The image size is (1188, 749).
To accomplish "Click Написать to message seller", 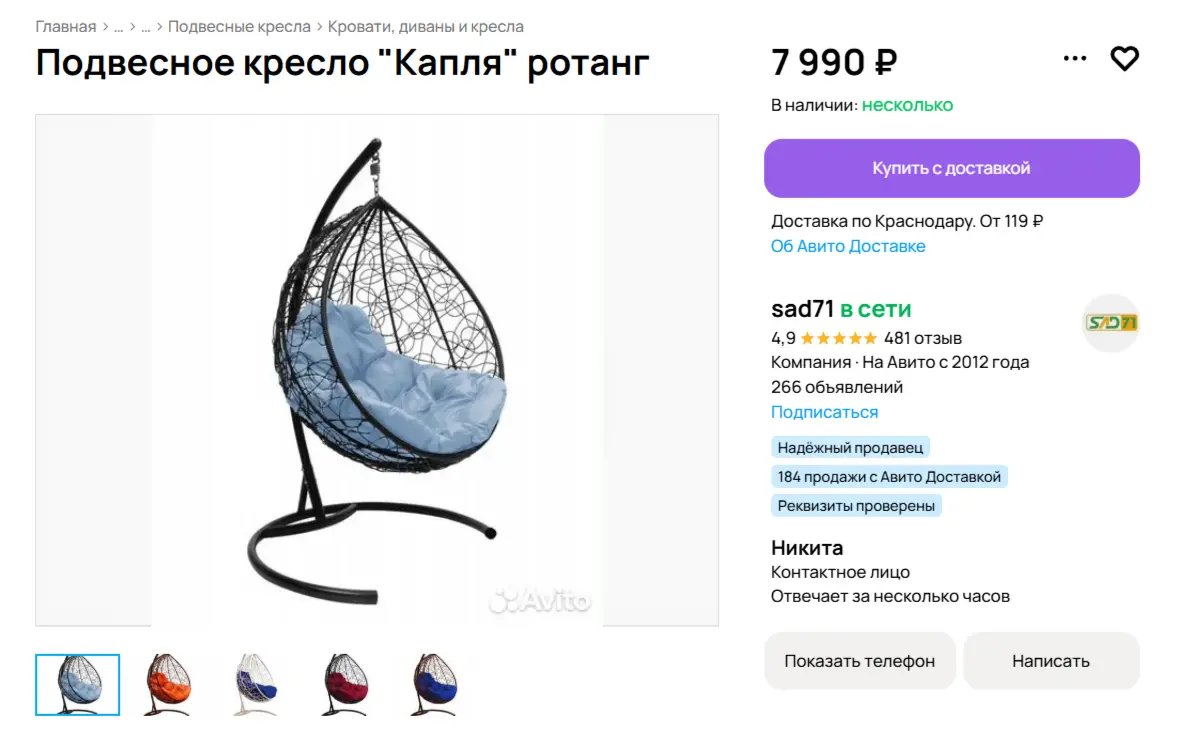I will pyautogui.click(x=1050, y=661).
